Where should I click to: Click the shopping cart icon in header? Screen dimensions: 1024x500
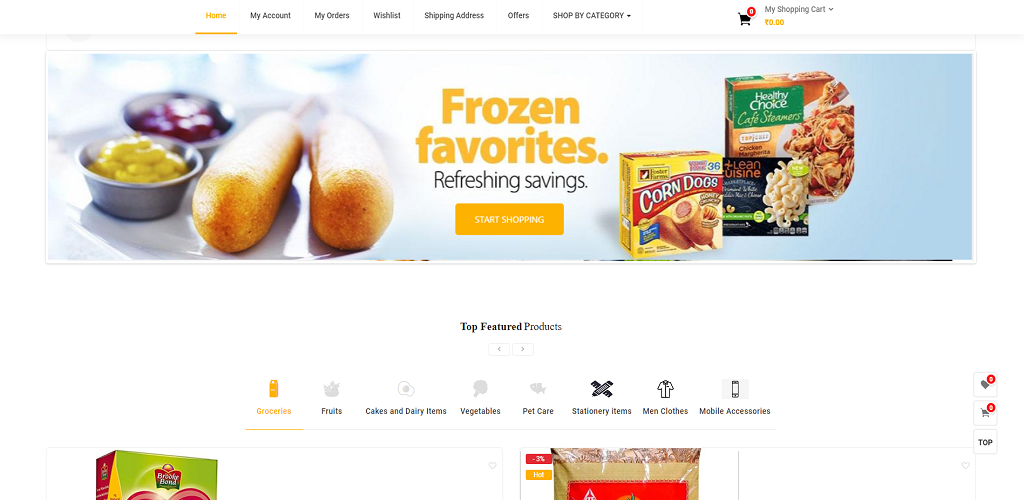tap(744, 19)
